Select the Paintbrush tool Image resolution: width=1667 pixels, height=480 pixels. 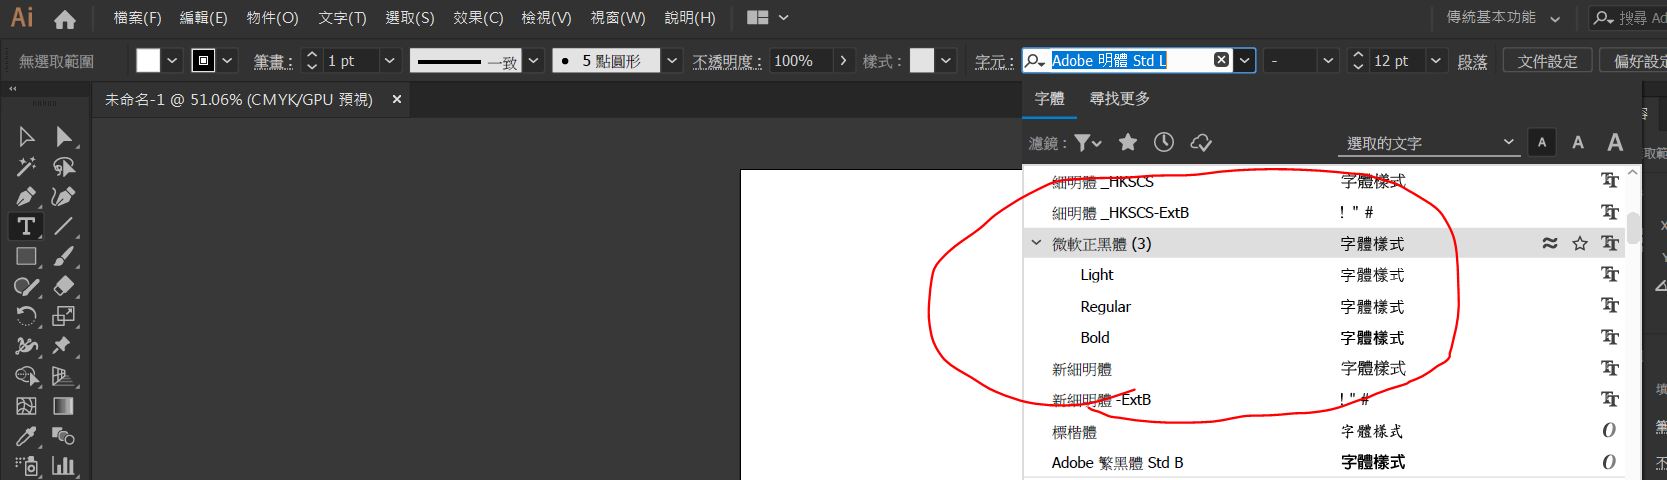pyautogui.click(x=64, y=257)
